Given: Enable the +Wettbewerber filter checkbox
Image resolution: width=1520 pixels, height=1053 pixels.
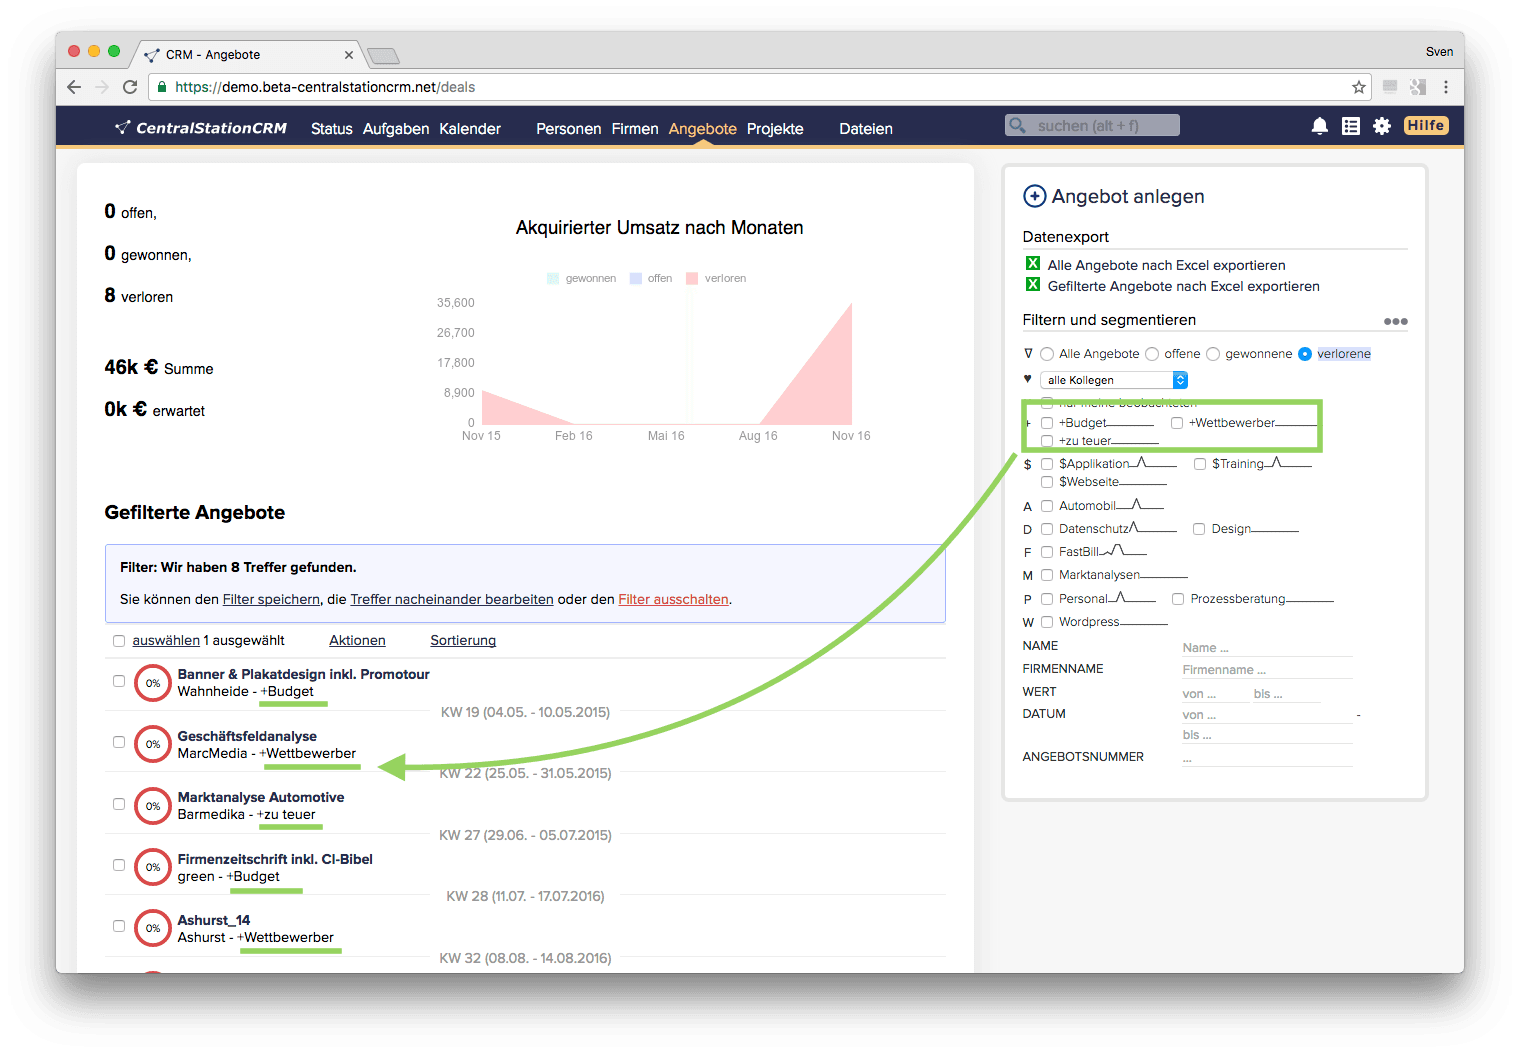Looking at the screenshot, I should [x=1177, y=423].
